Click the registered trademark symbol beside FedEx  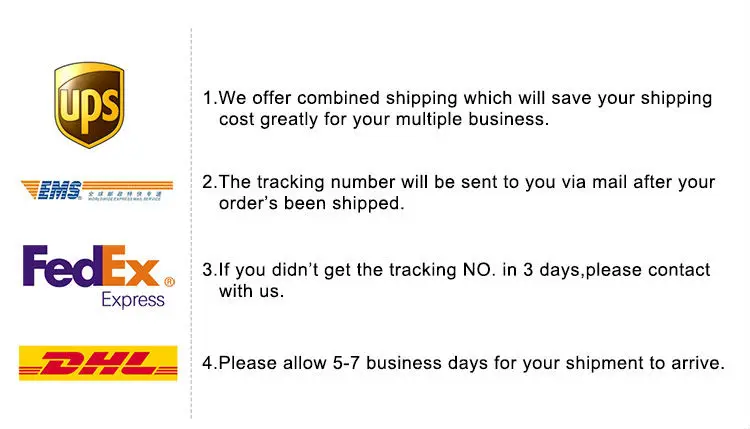169,283
